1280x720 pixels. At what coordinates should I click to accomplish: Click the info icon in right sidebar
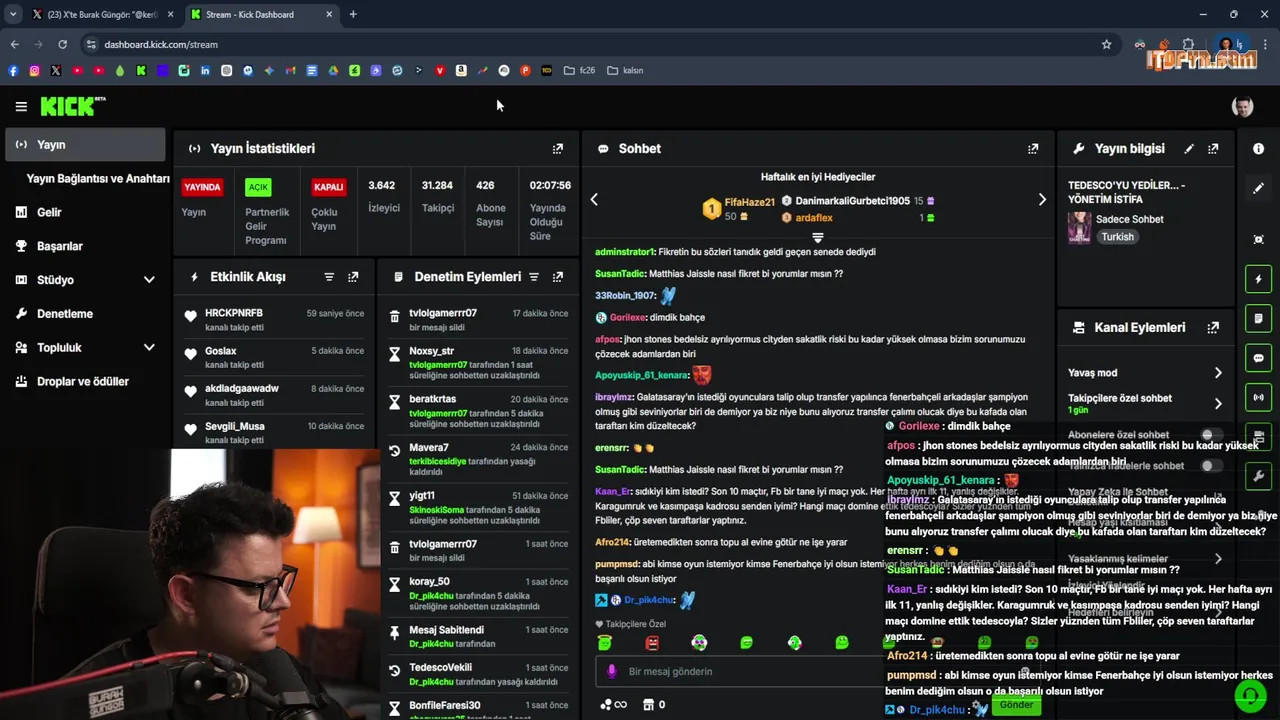coord(1258,149)
